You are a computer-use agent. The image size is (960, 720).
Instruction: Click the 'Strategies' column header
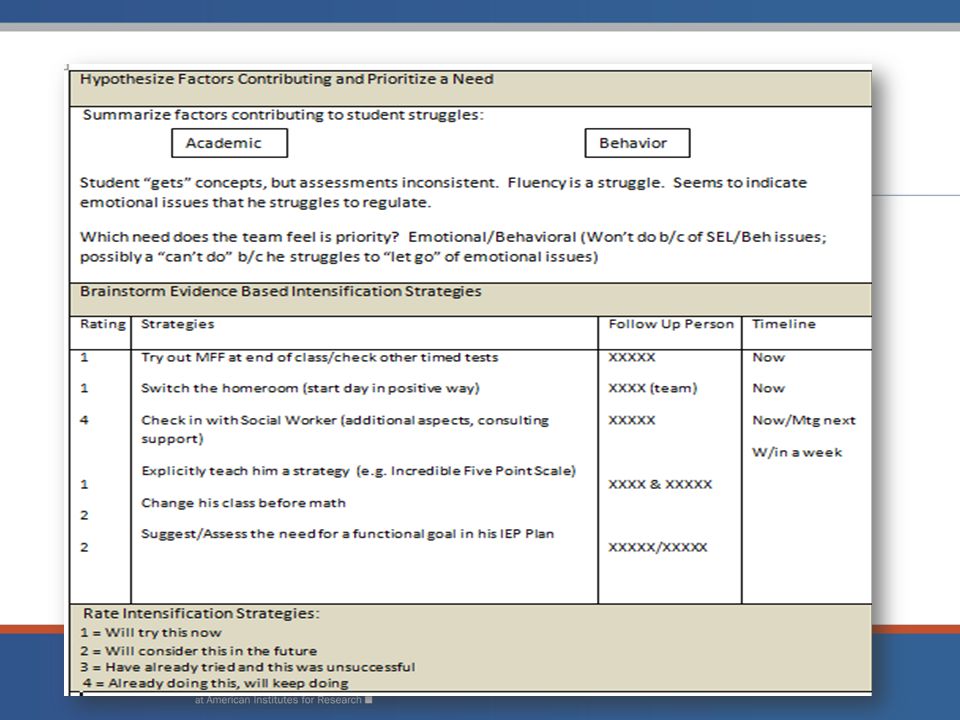[x=178, y=324]
